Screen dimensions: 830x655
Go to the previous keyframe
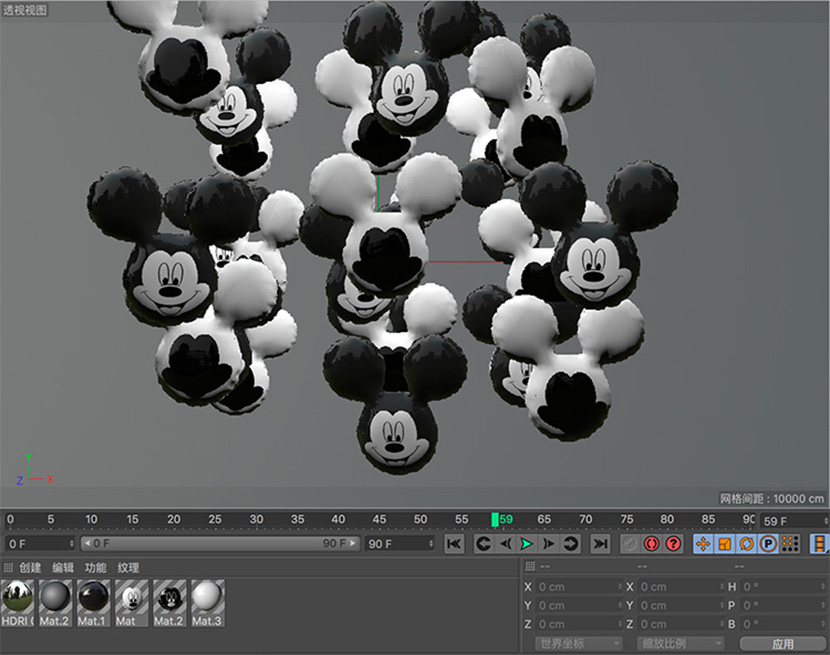[x=483, y=544]
